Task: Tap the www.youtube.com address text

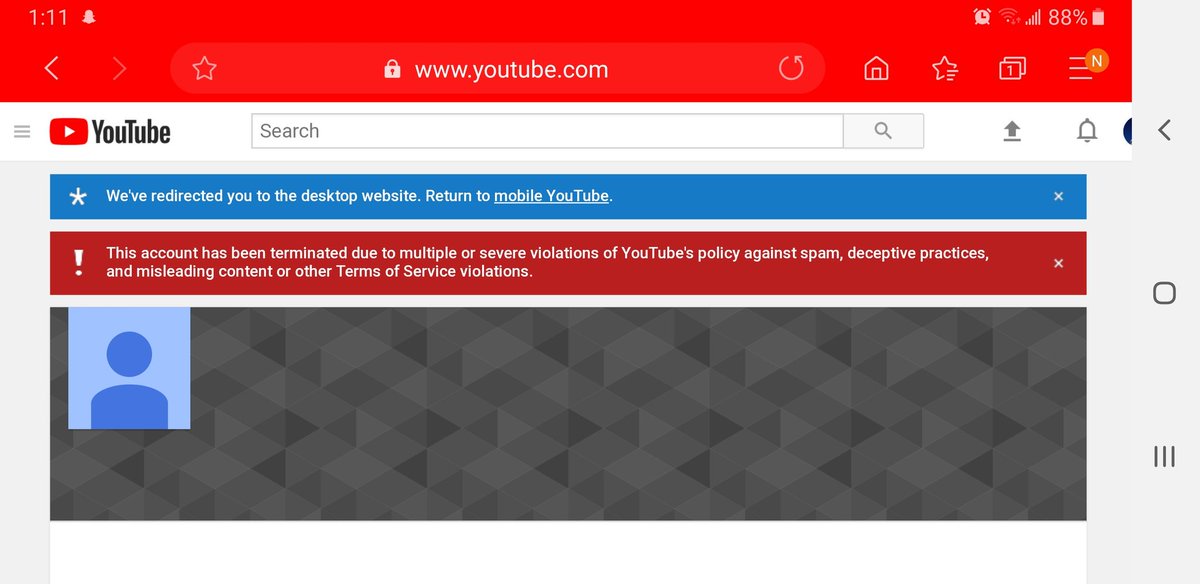Action: pyautogui.click(x=511, y=69)
